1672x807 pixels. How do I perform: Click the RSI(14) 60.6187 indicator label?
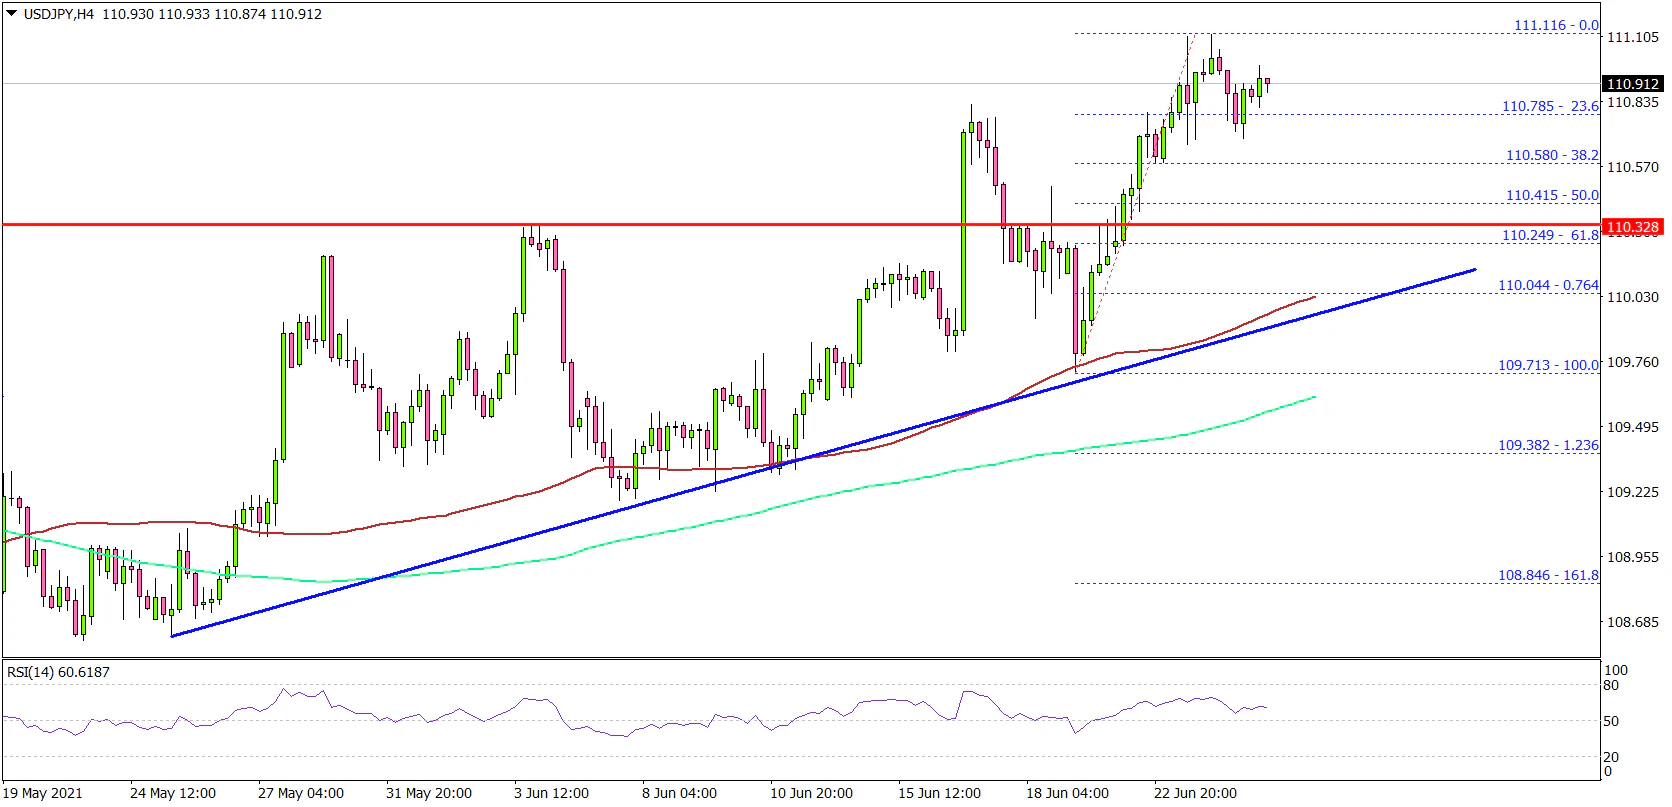click(58, 672)
